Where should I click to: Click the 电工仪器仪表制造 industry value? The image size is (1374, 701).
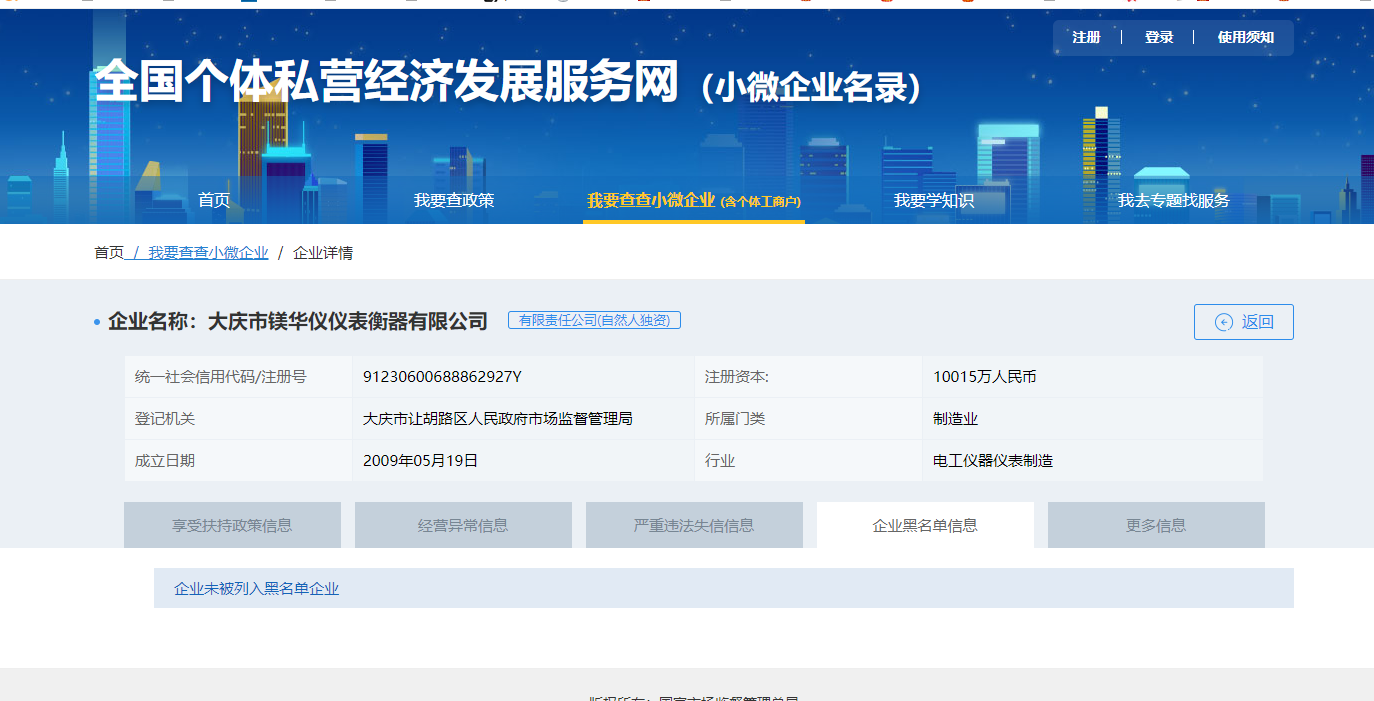tap(993, 461)
